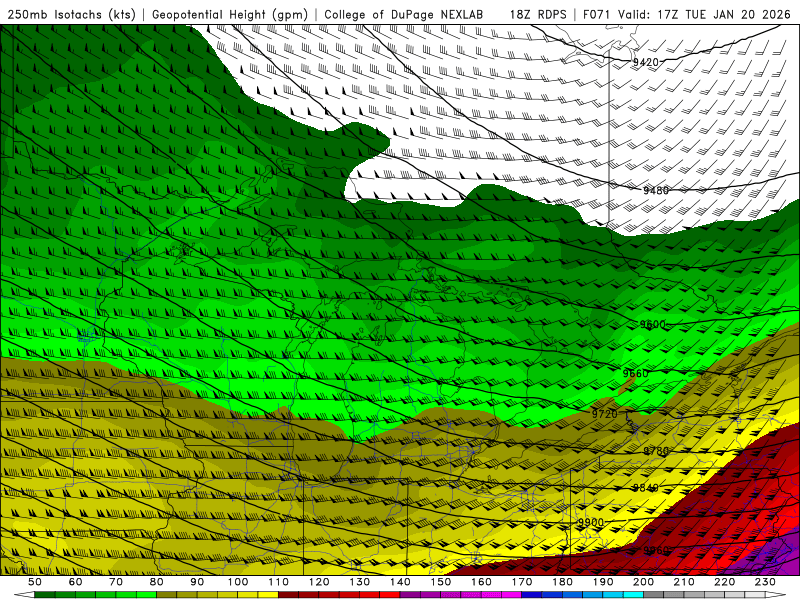Click the 'Valid: 17Z TUE JAN 20 2026' text
Screen dimensions: 800x600
705,14
